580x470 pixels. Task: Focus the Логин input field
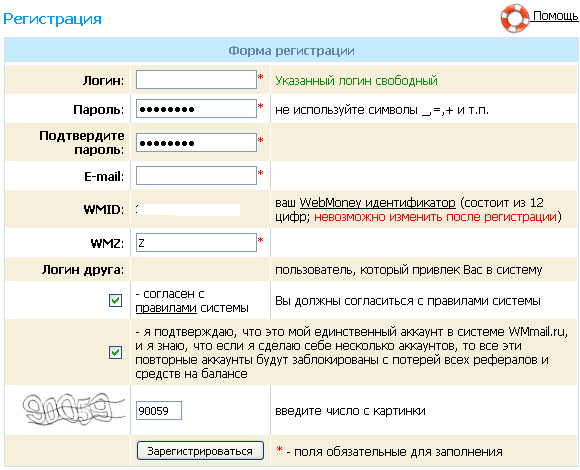(196, 80)
